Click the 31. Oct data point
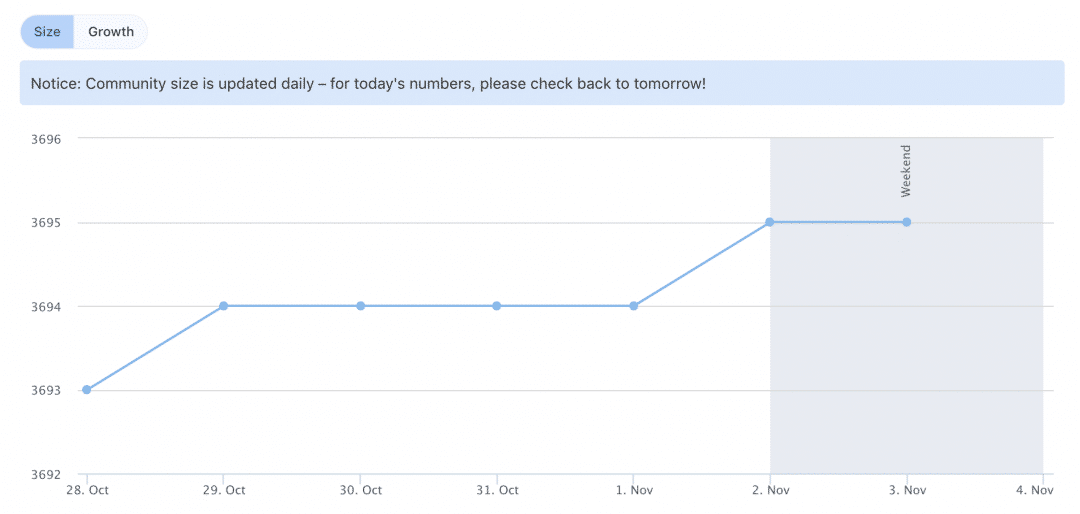This screenshot has width=1080, height=514. tap(497, 306)
